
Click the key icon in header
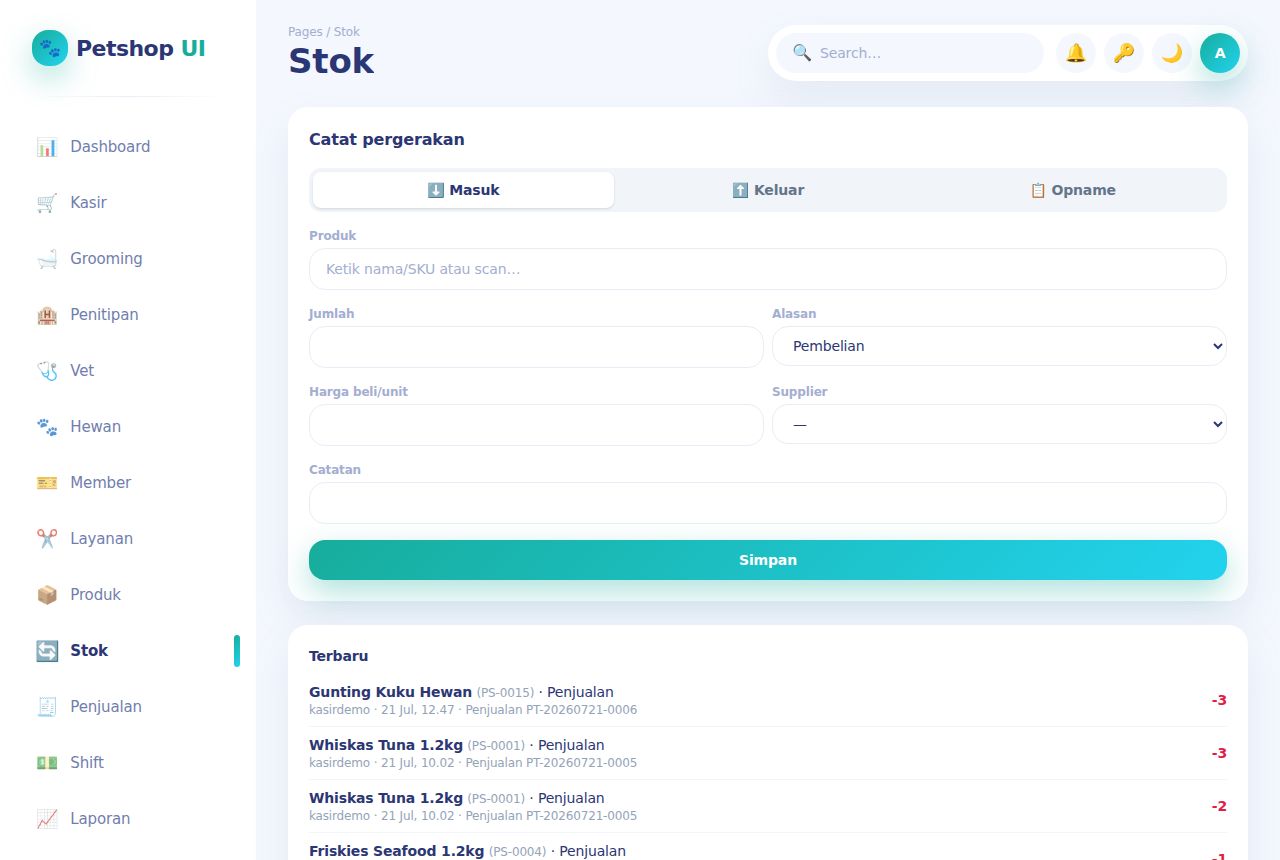pyautogui.click(x=1124, y=53)
